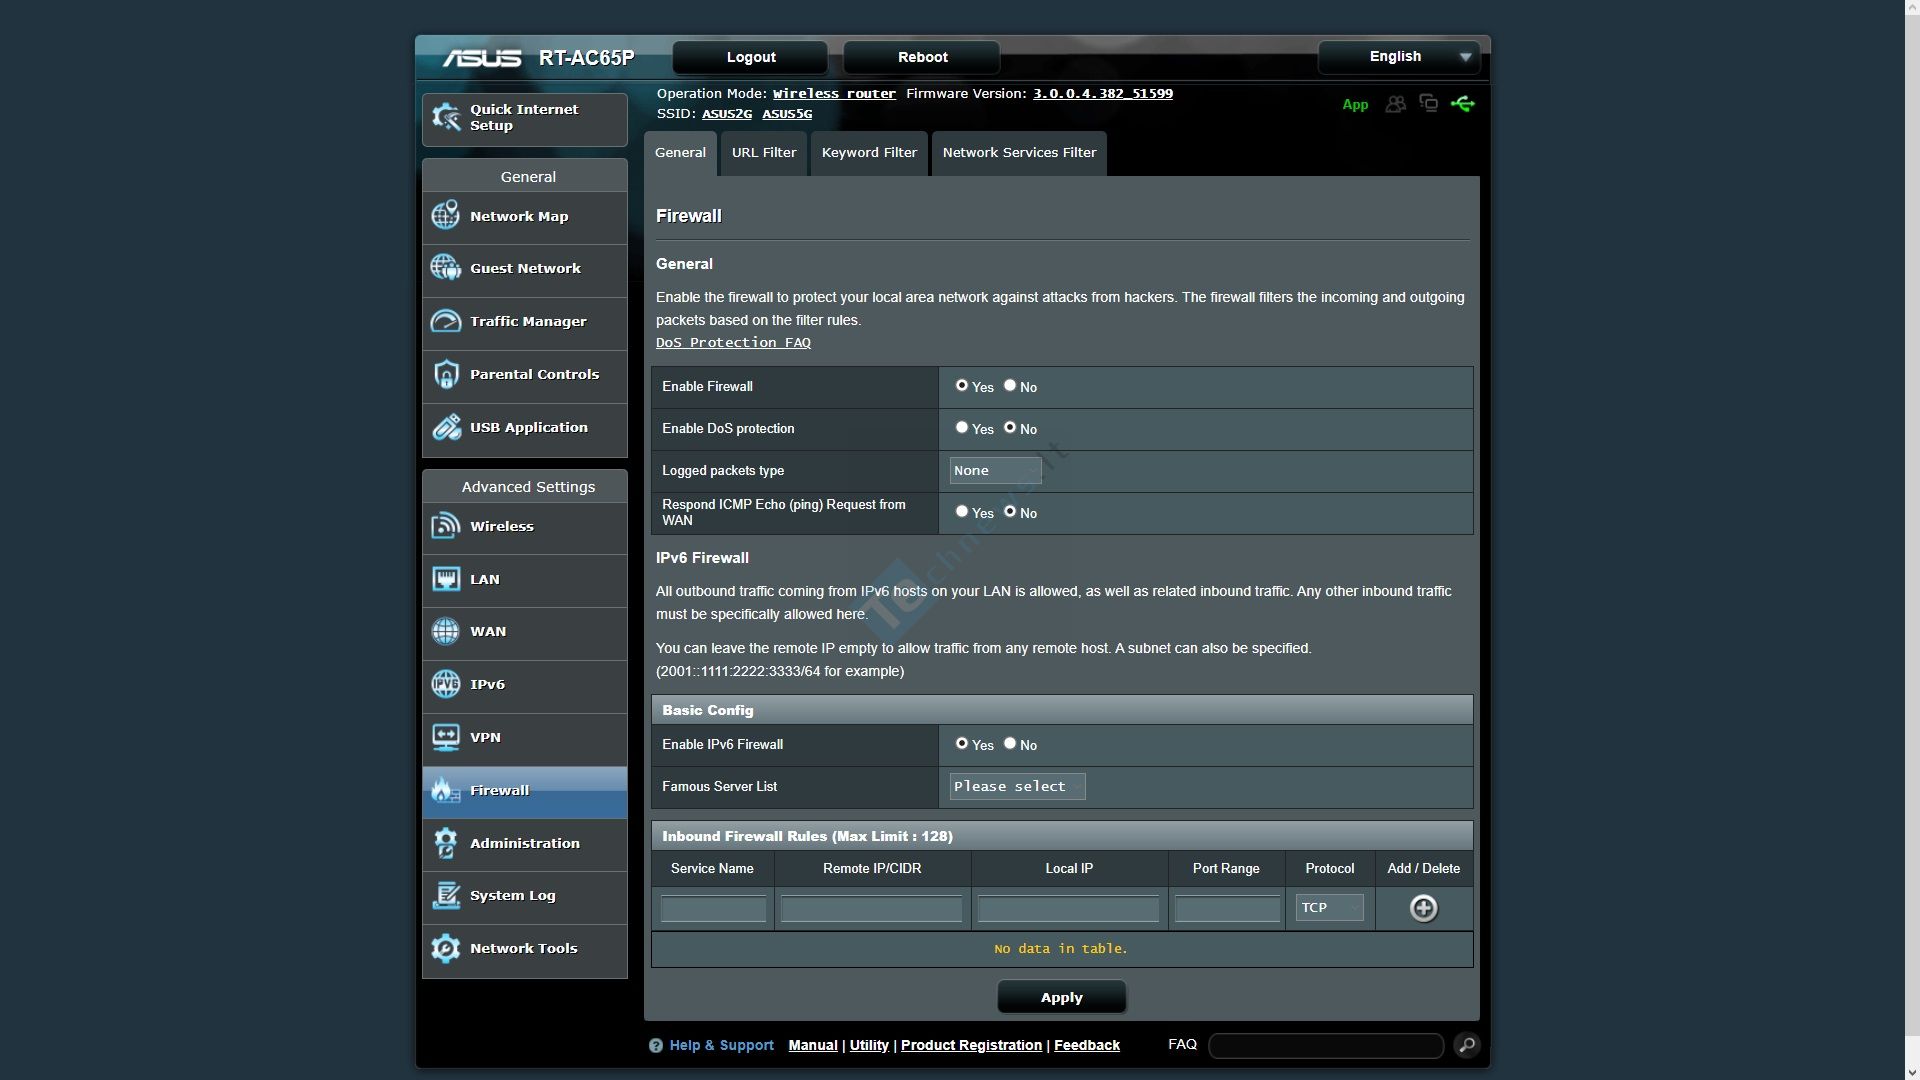This screenshot has height=1080, width=1920.
Task: Click the browser vertical scrollbar
Action: 1912,540
